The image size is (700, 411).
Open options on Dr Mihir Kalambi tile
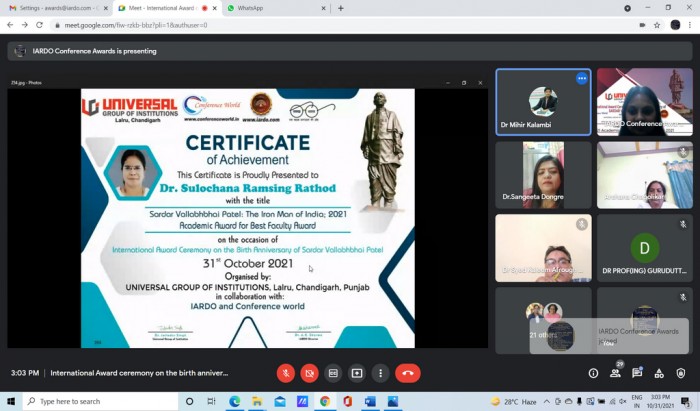coord(582,79)
